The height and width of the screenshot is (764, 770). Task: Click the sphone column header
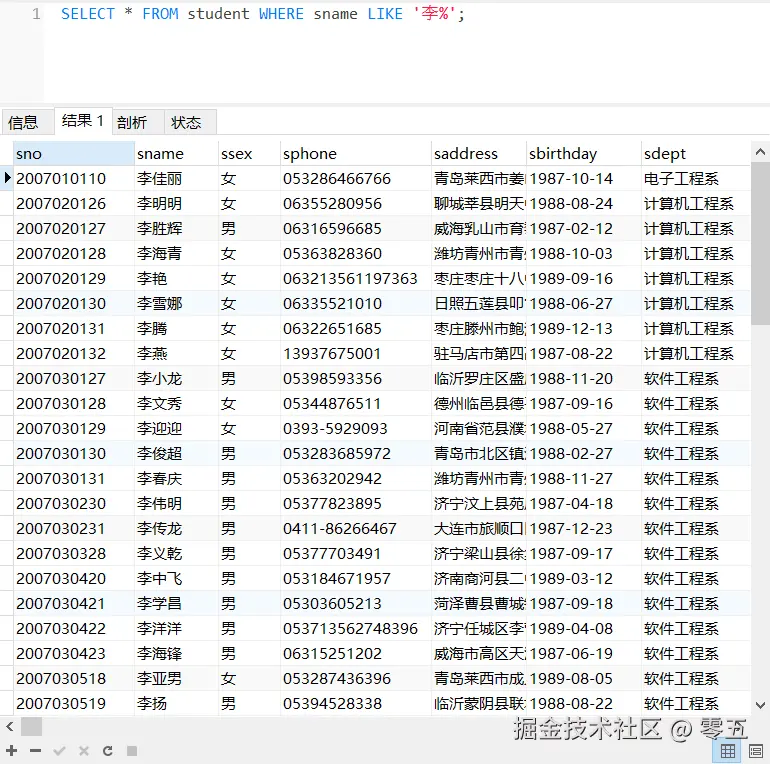(356, 154)
